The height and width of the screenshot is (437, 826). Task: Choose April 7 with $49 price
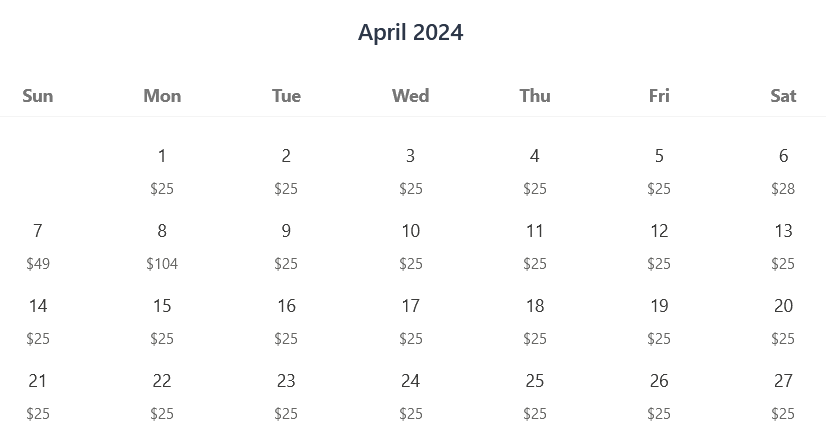click(38, 245)
